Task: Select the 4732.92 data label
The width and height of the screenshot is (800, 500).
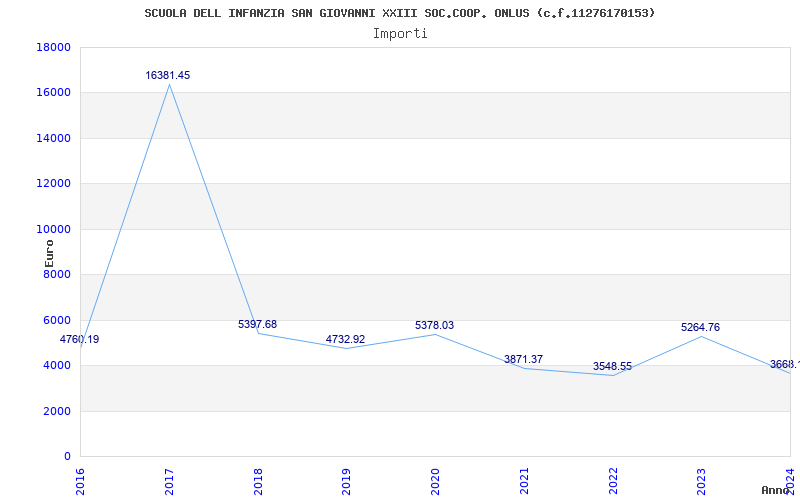Action: click(x=345, y=339)
